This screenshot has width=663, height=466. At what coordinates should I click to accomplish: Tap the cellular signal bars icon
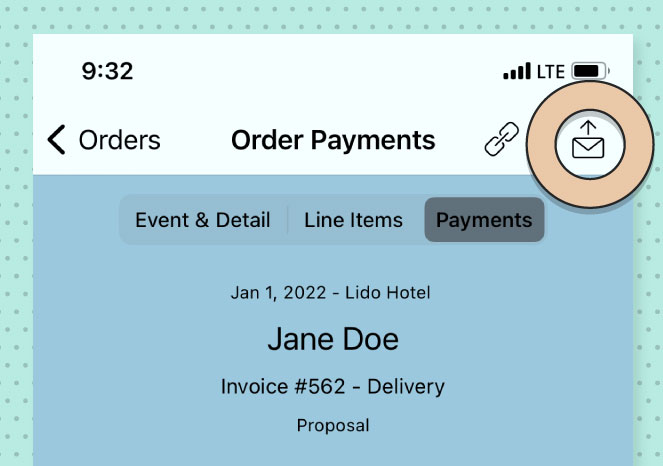517,71
